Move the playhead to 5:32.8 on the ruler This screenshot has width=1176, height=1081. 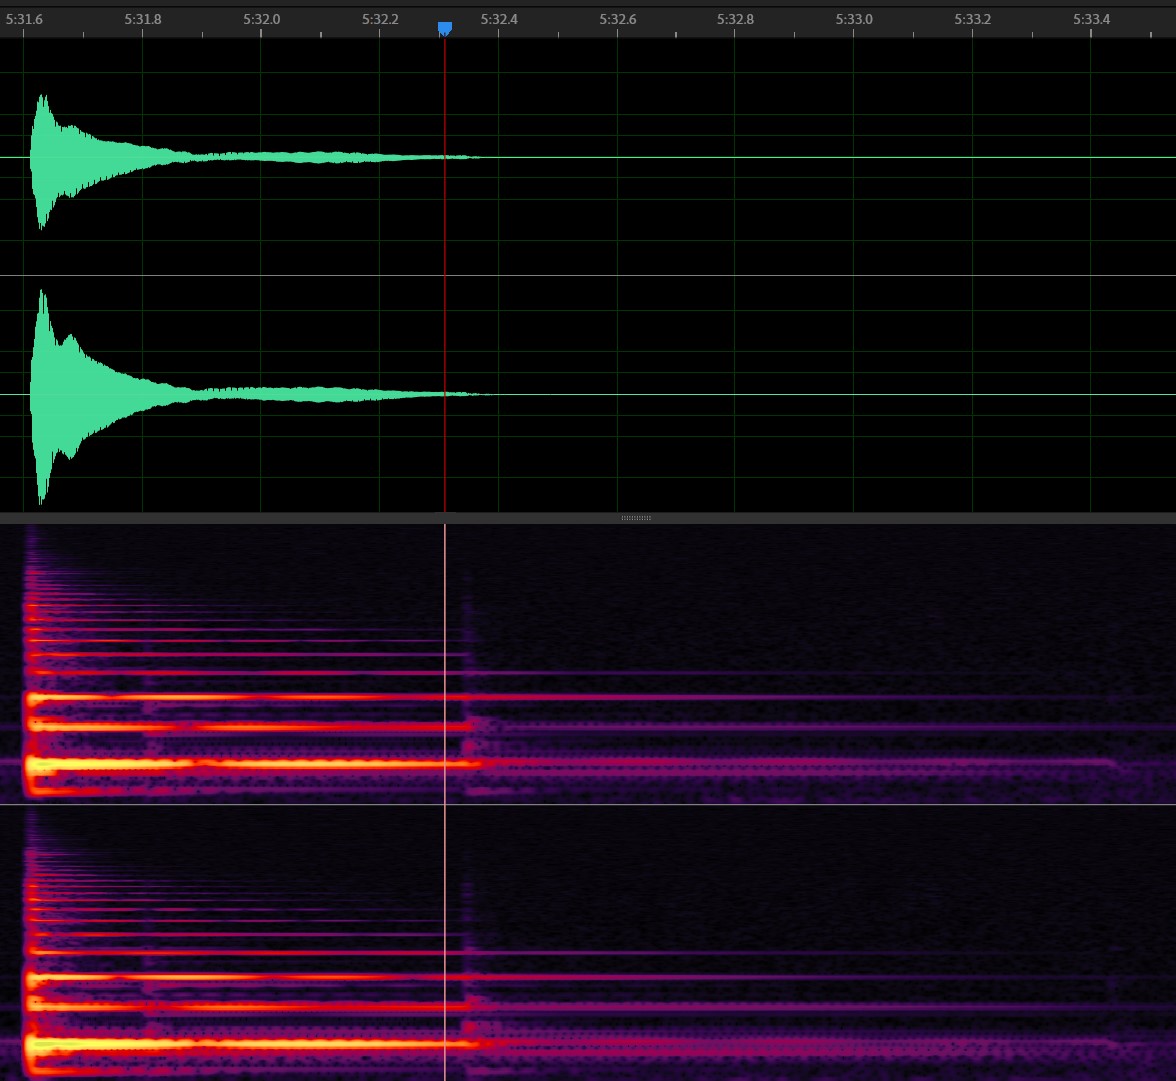(x=735, y=19)
